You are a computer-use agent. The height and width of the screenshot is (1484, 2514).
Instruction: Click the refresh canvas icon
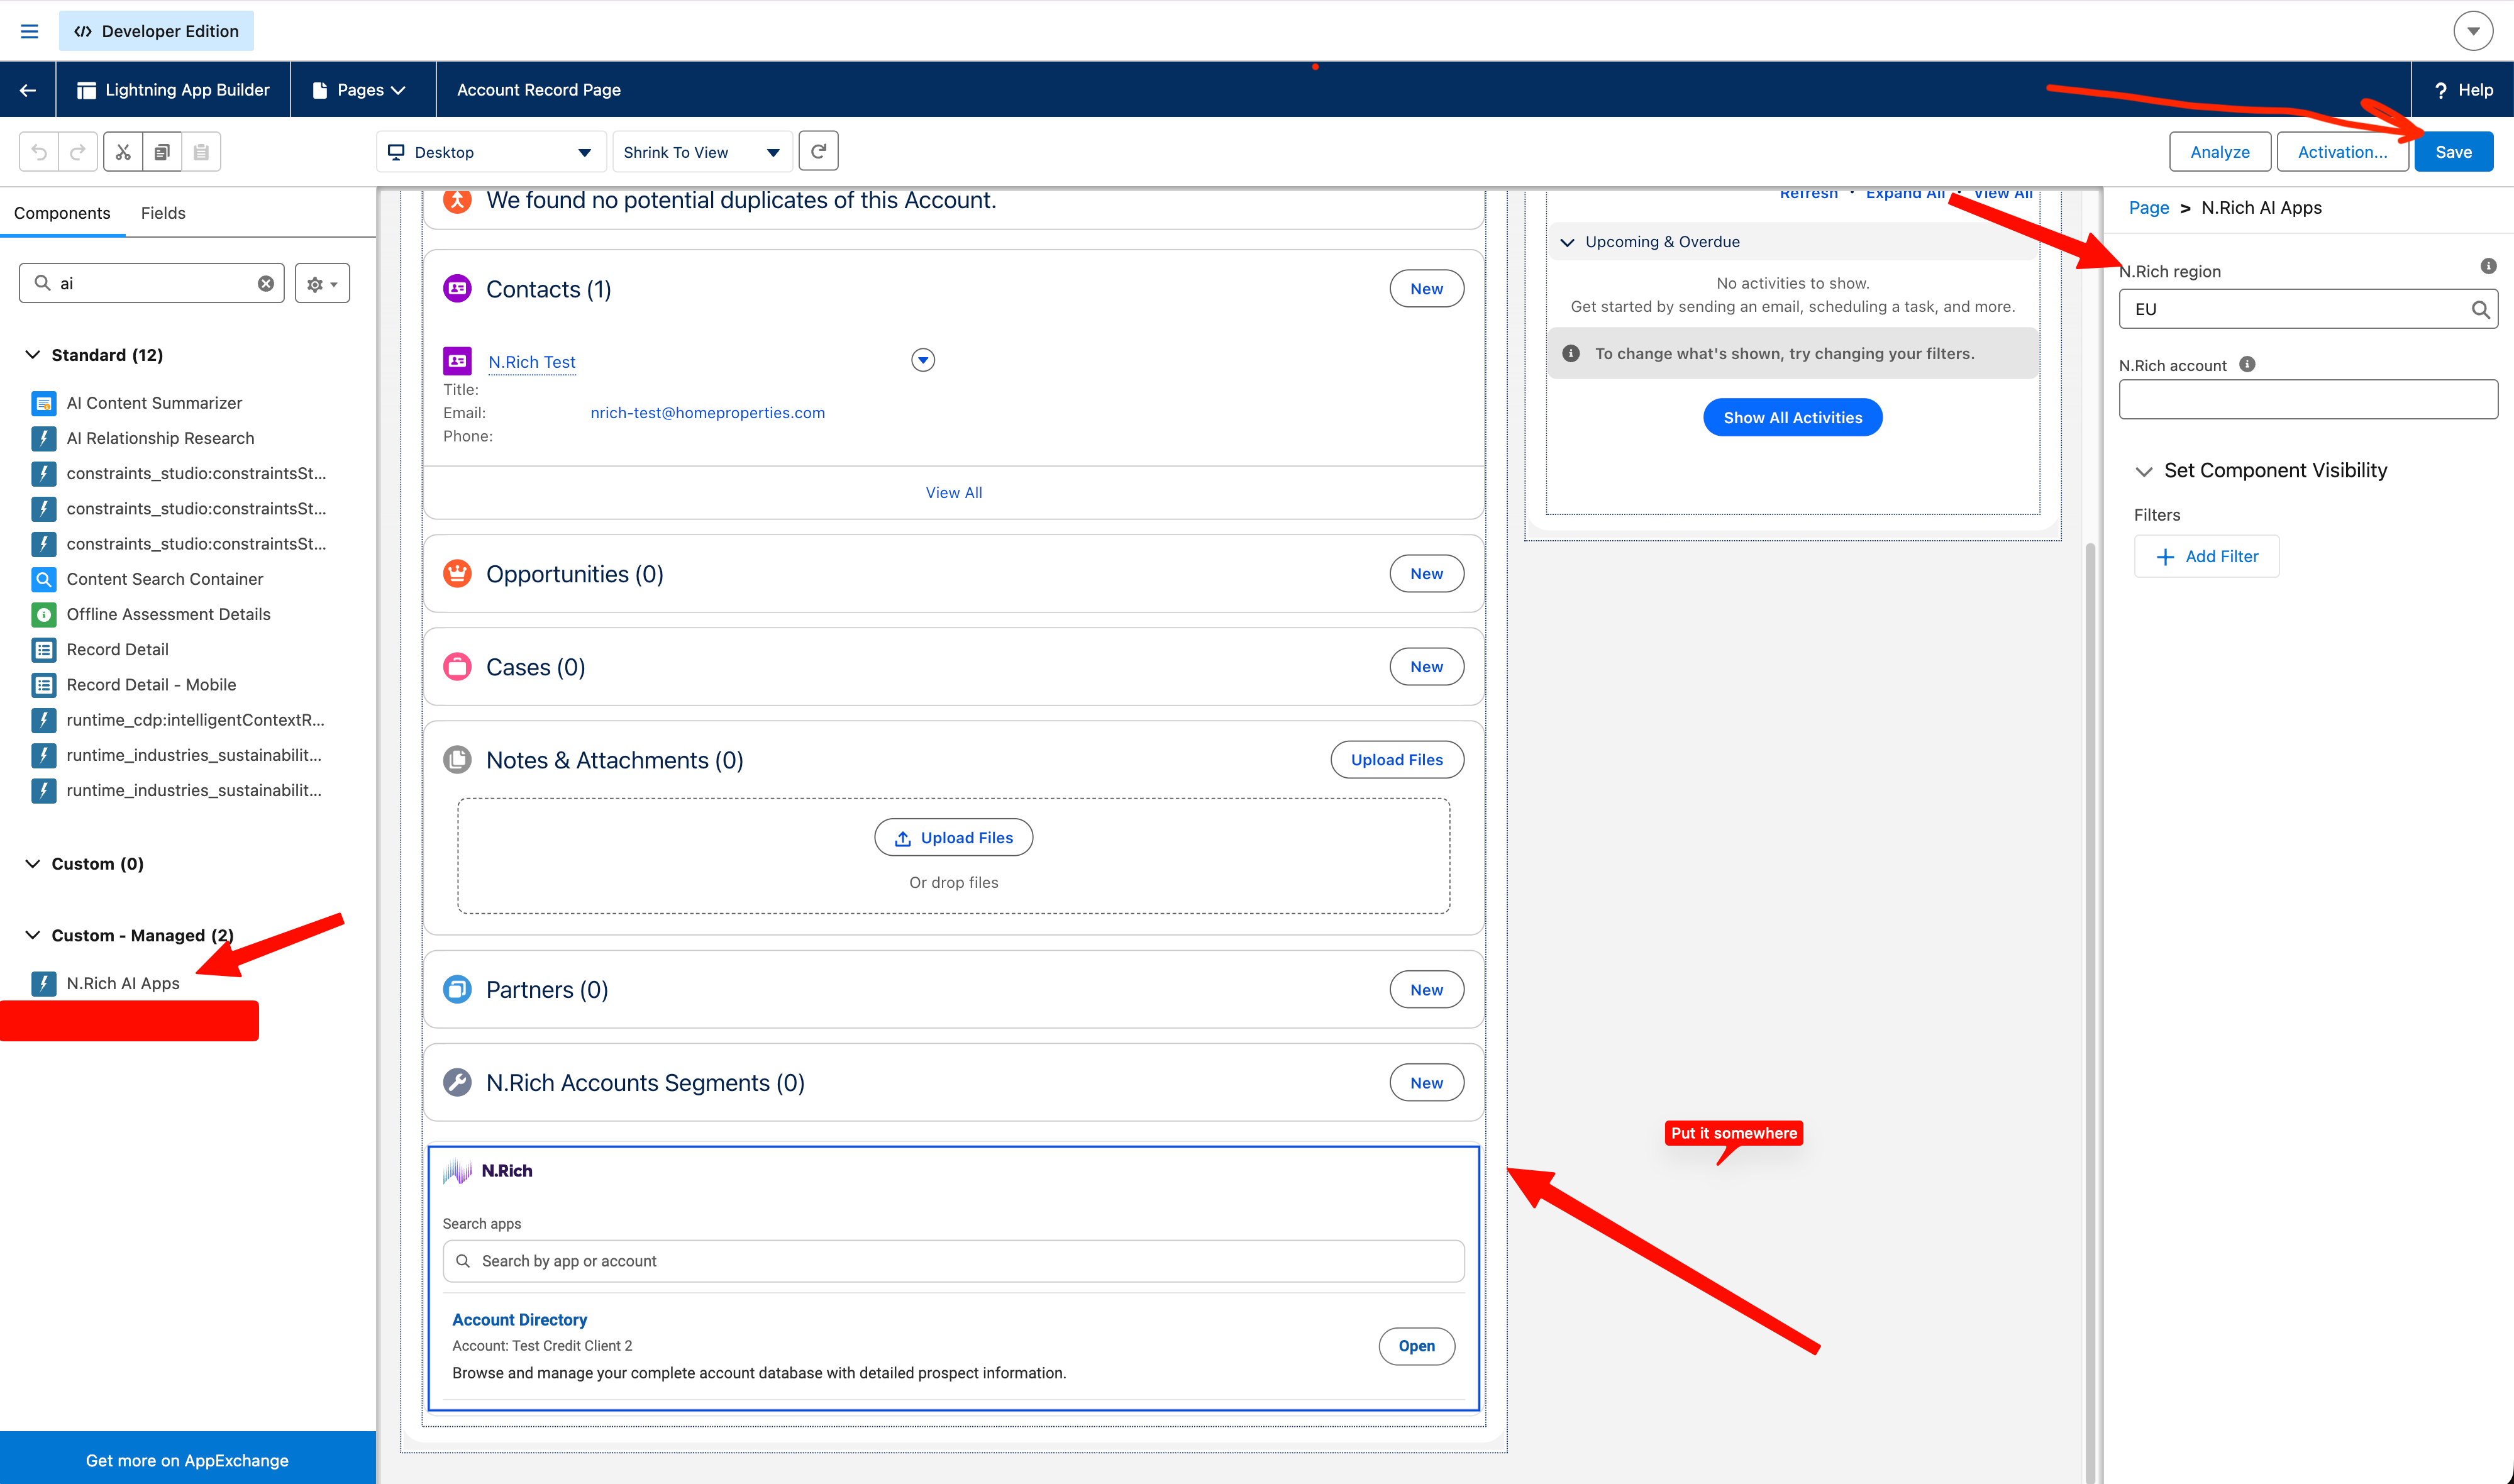pyautogui.click(x=818, y=151)
